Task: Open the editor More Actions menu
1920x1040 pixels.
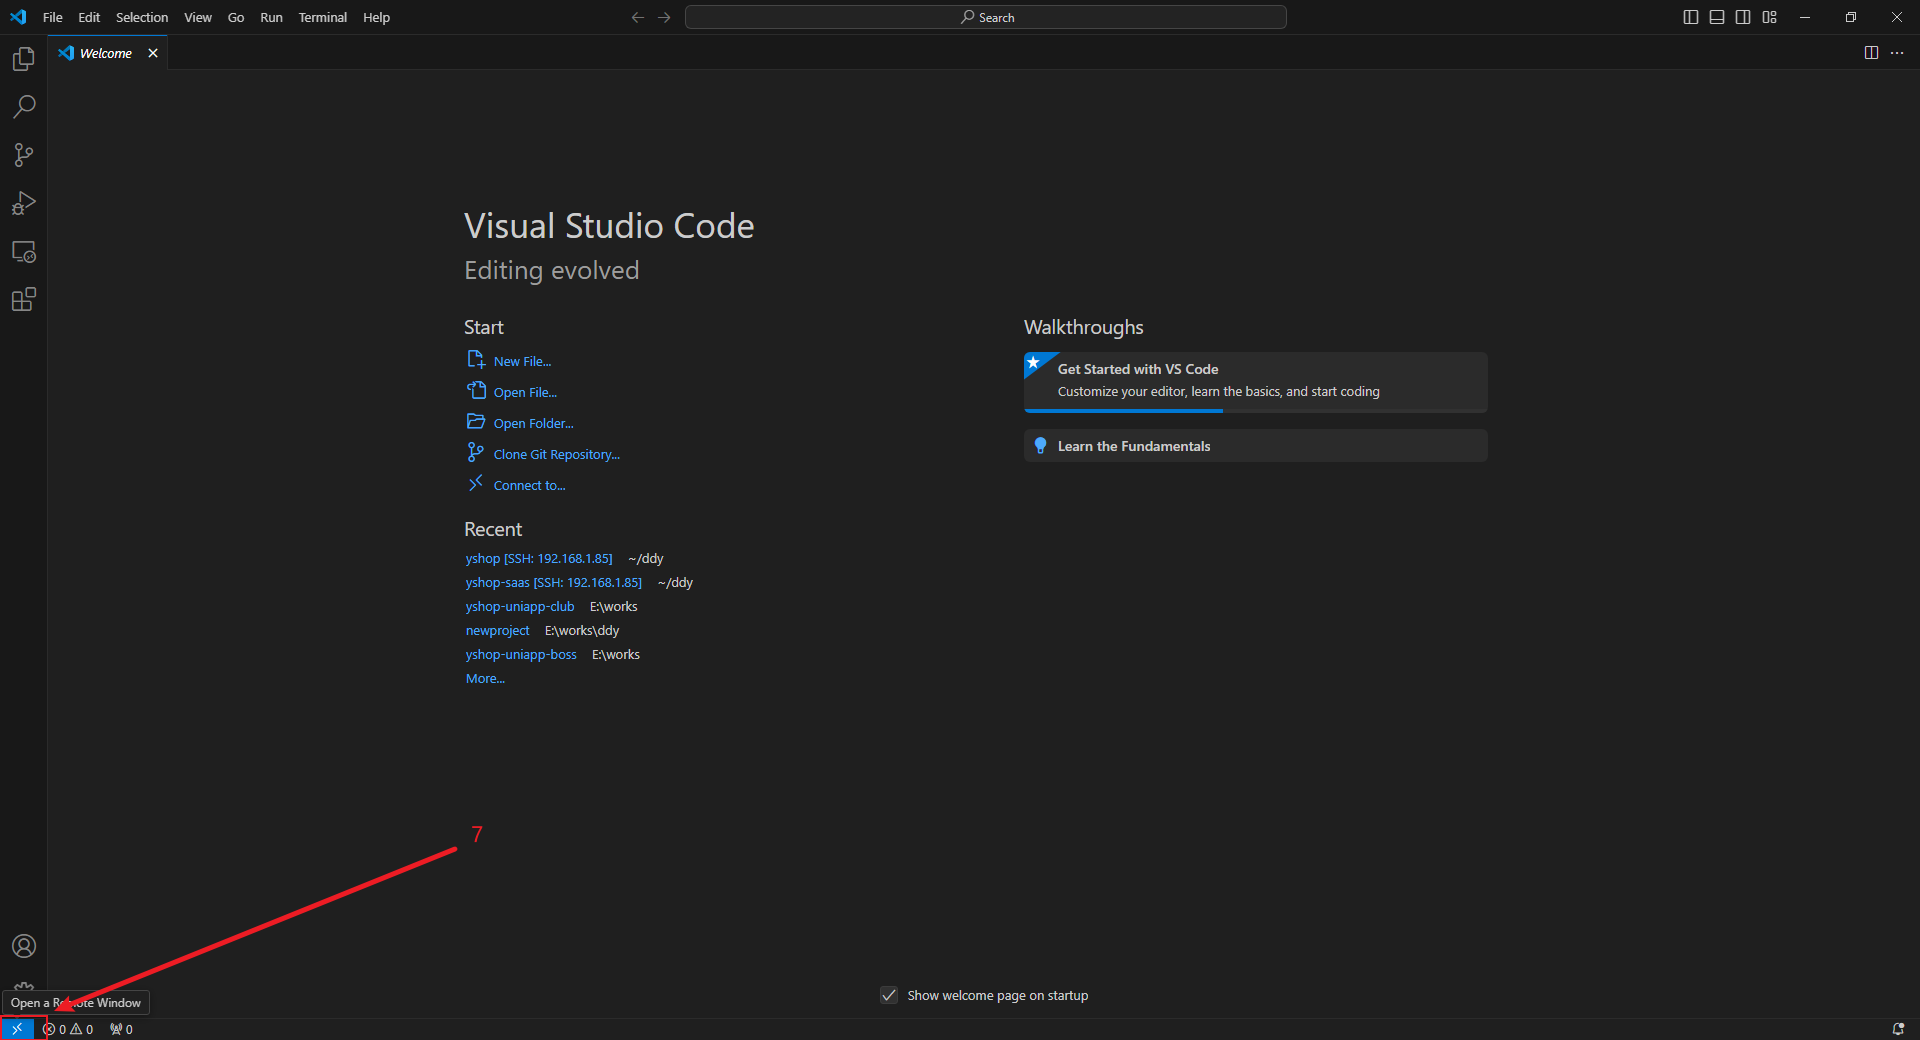Action: coord(1897,53)
